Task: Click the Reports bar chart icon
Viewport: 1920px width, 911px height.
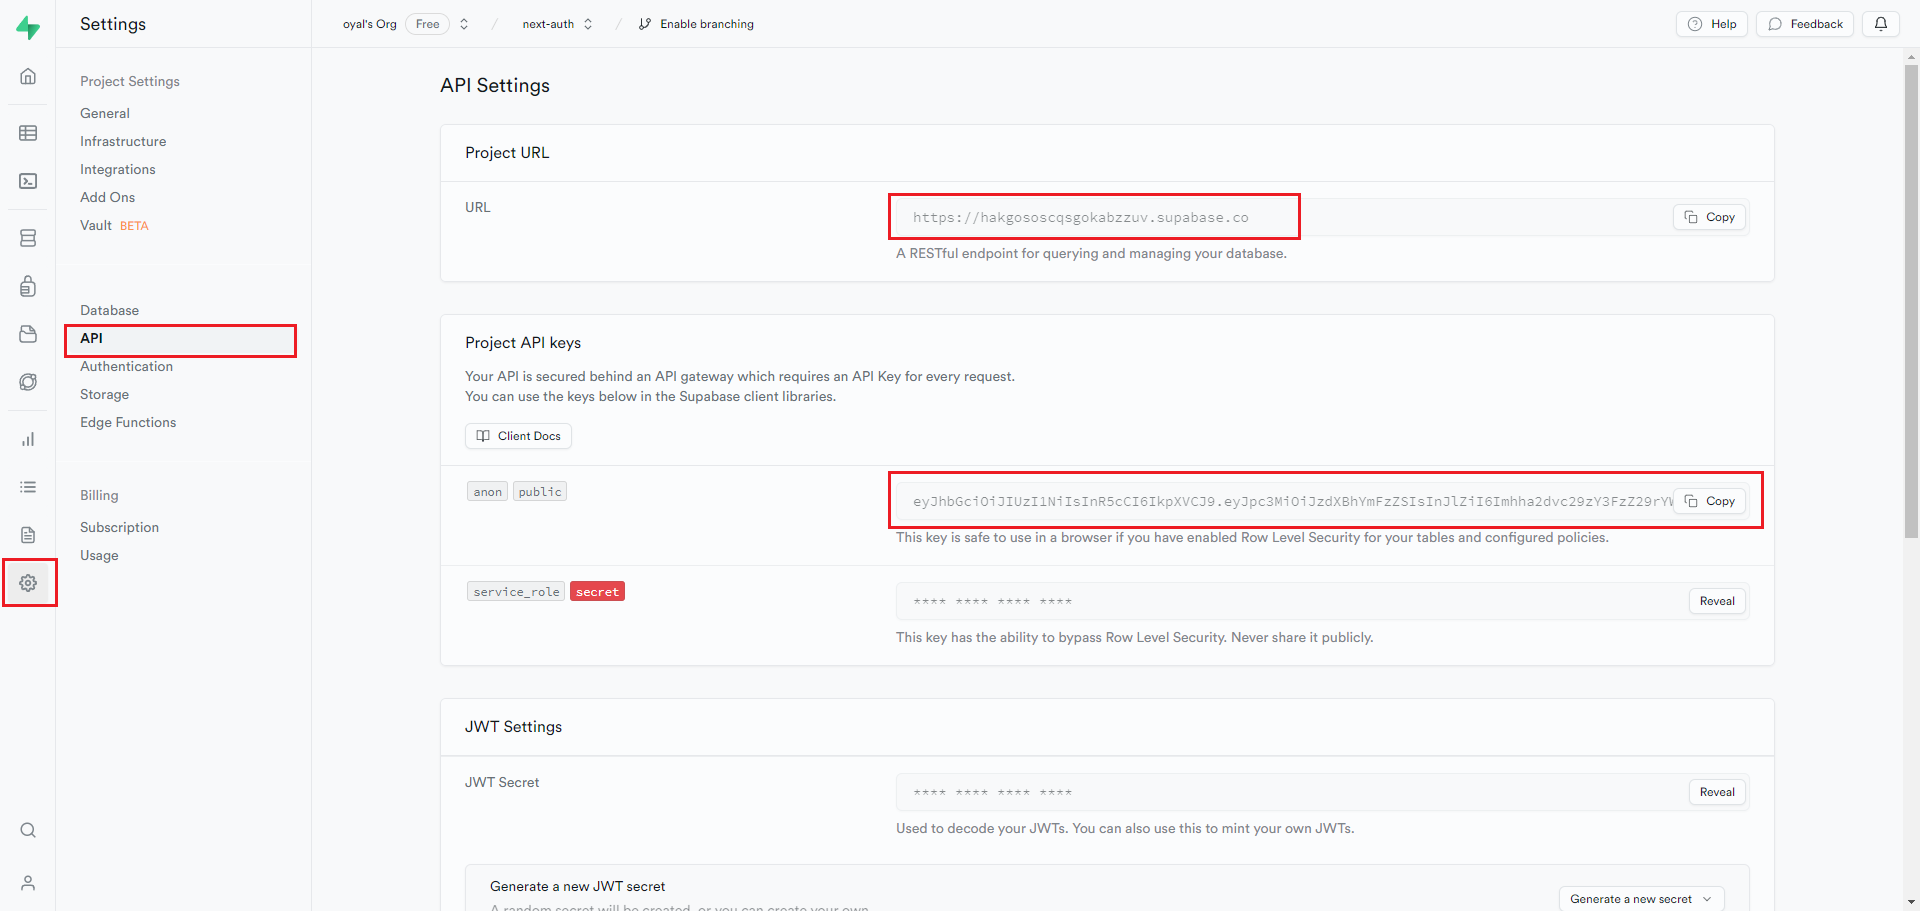Action: click(28, 439)
